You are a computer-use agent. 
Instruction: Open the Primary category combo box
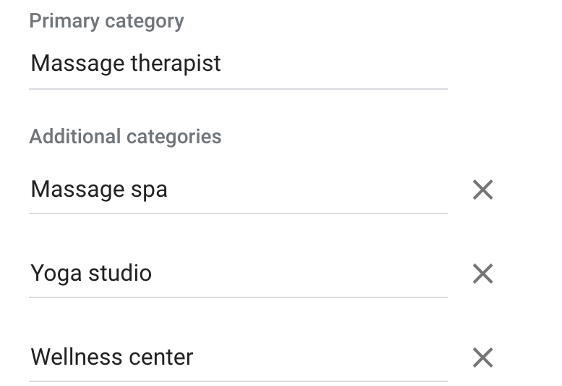(238, 64)
